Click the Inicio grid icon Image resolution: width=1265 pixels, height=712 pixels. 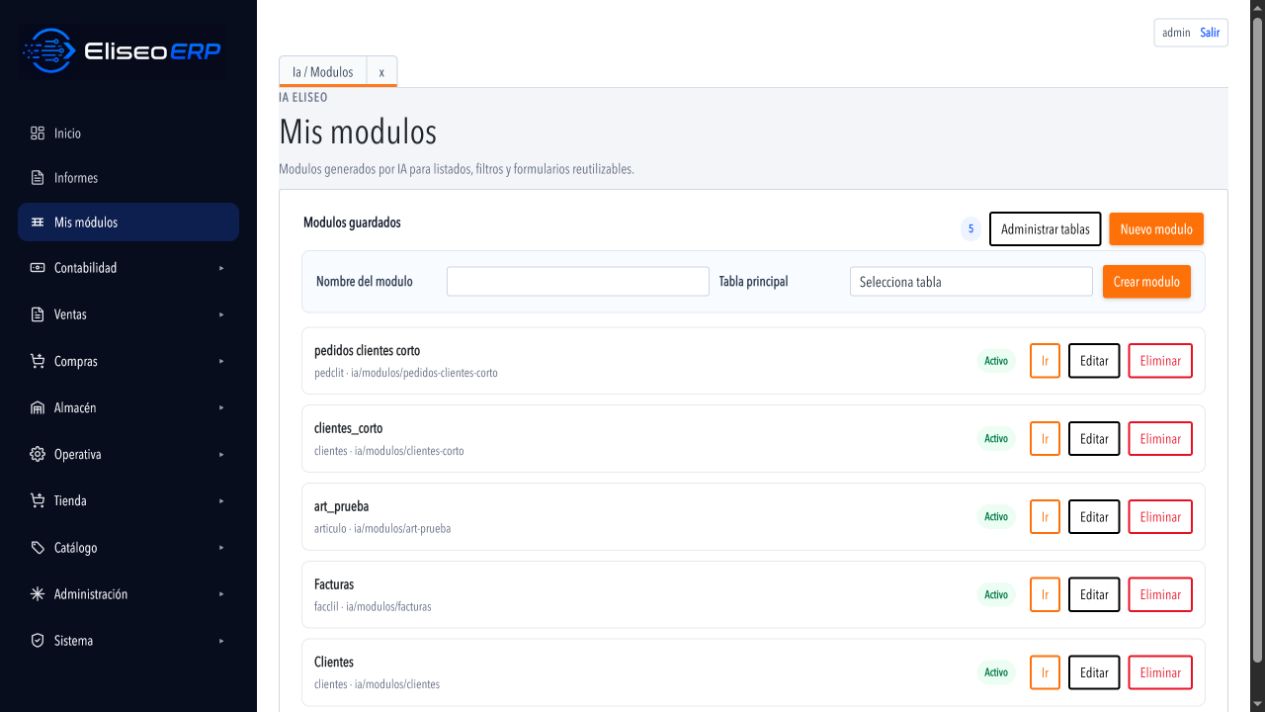[x=38, y=133]
